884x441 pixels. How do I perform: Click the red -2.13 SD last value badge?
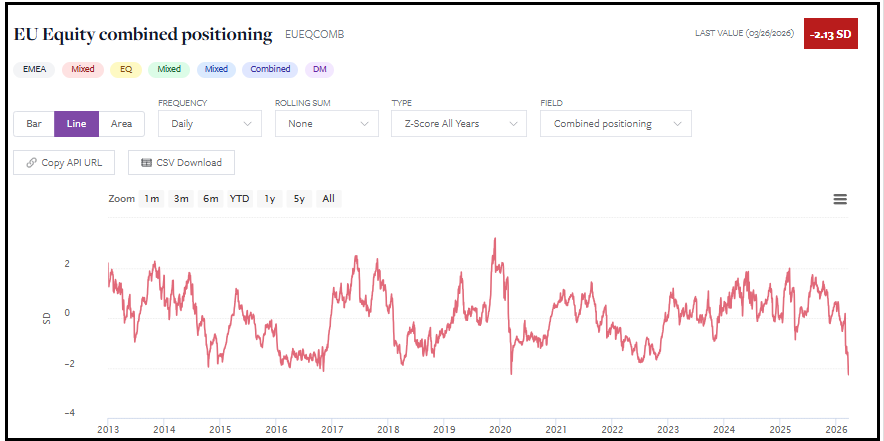tap(830, 34)
